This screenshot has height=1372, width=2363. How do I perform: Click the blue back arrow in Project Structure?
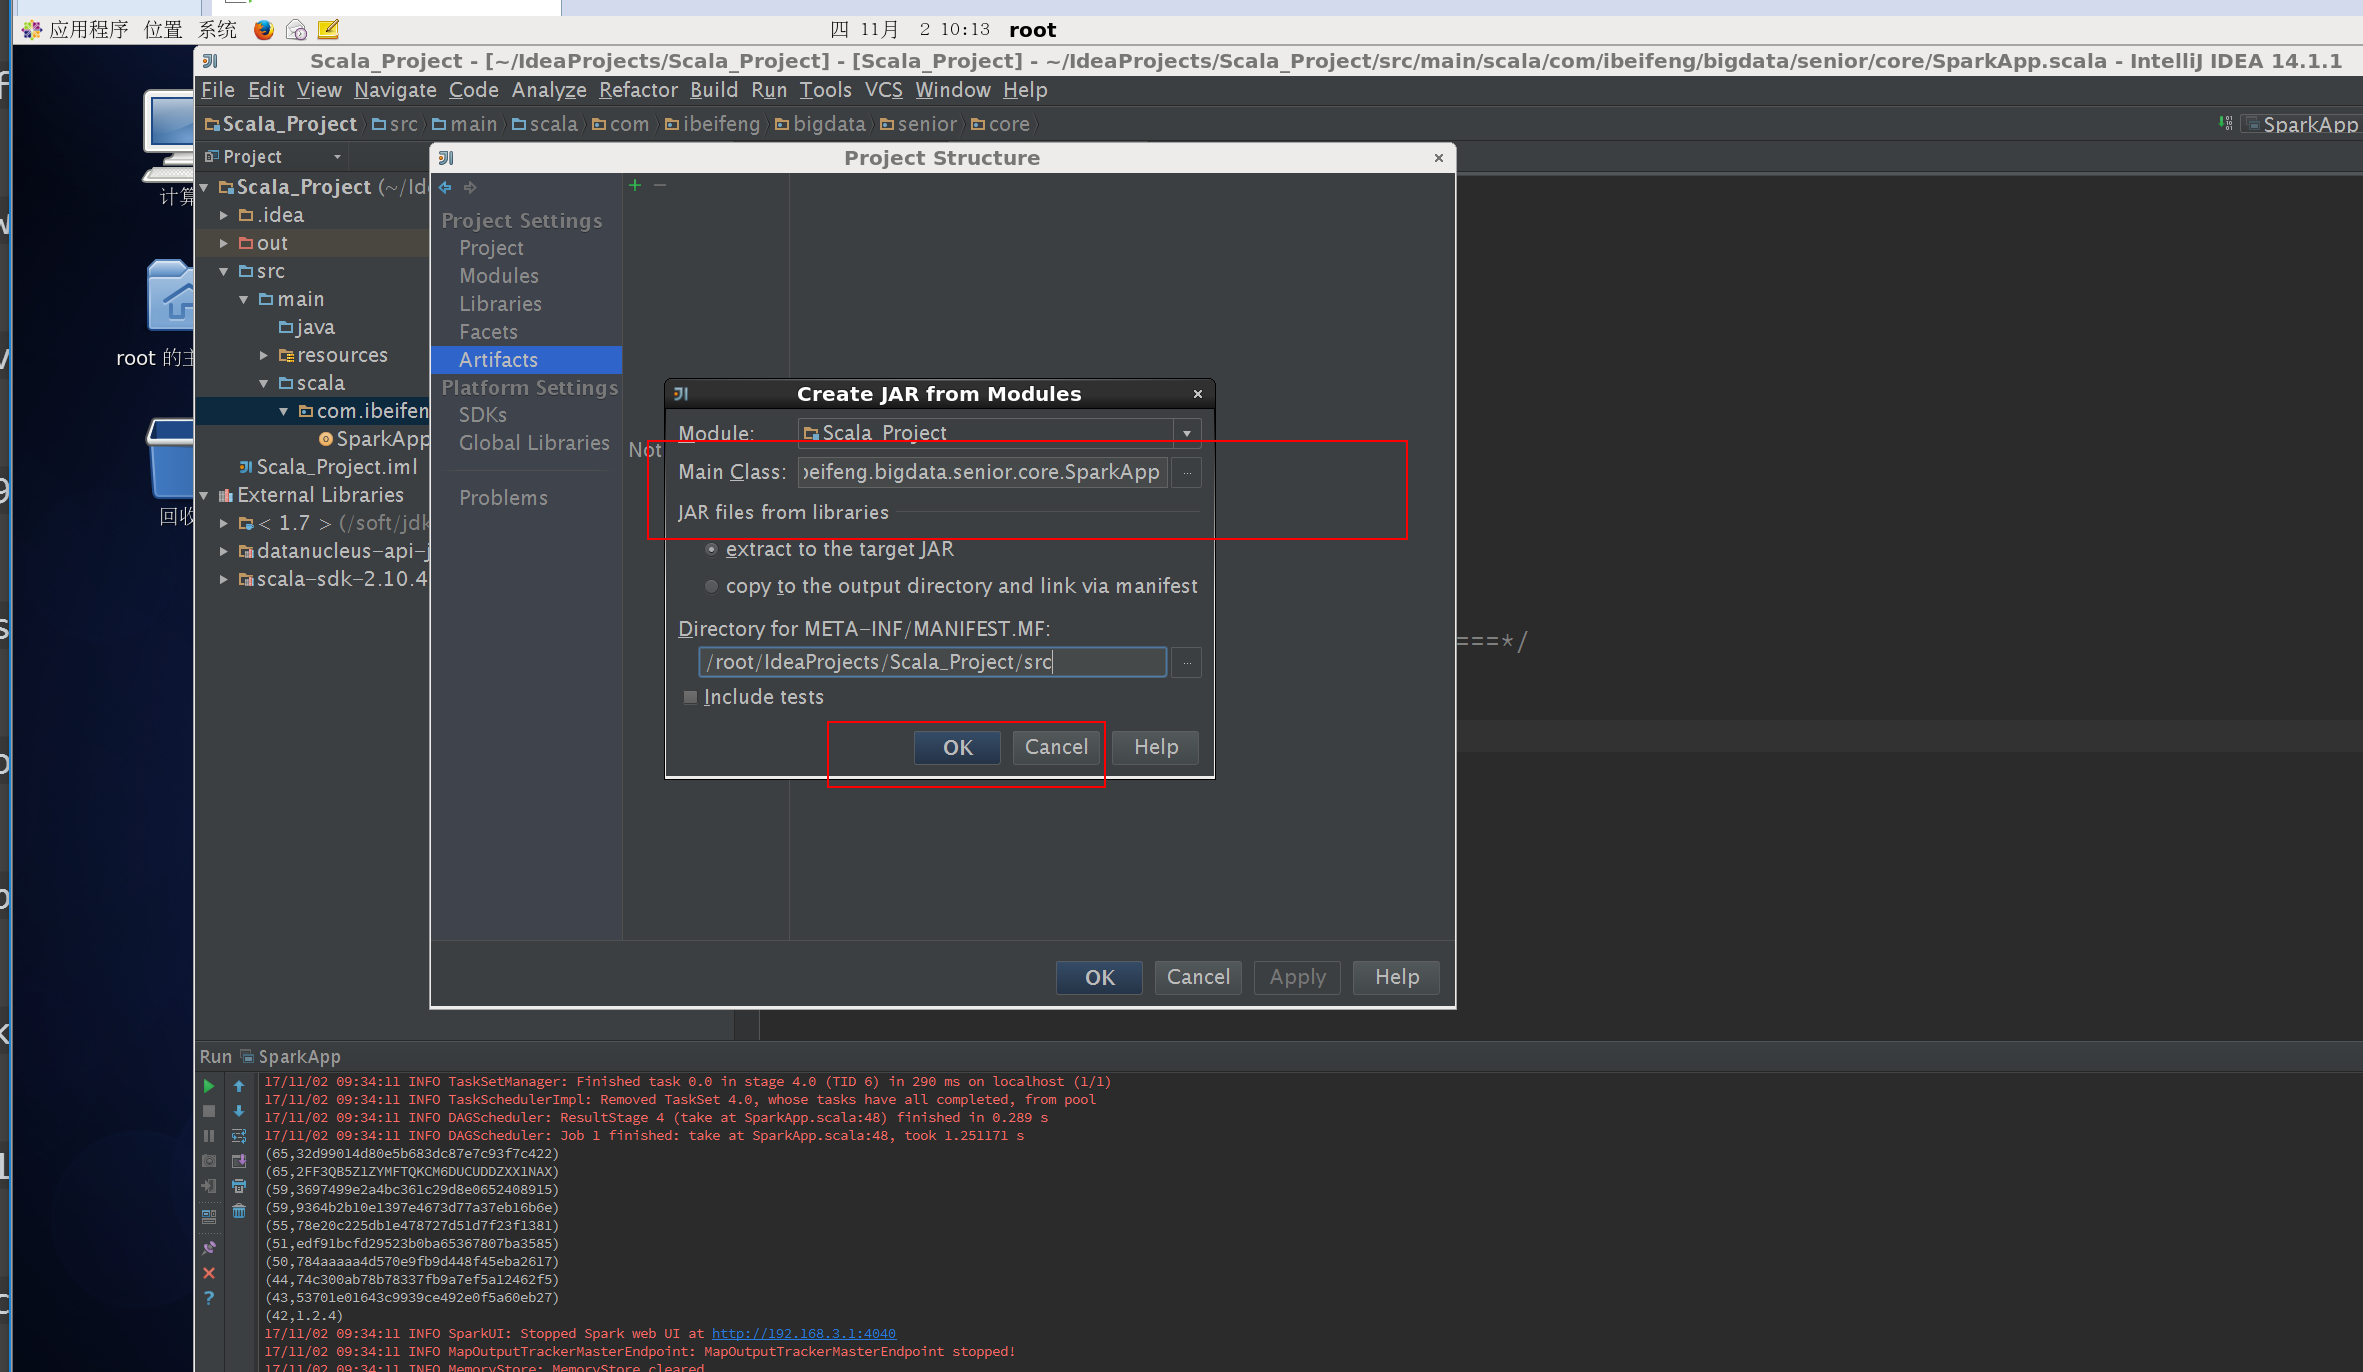(446, 188)
